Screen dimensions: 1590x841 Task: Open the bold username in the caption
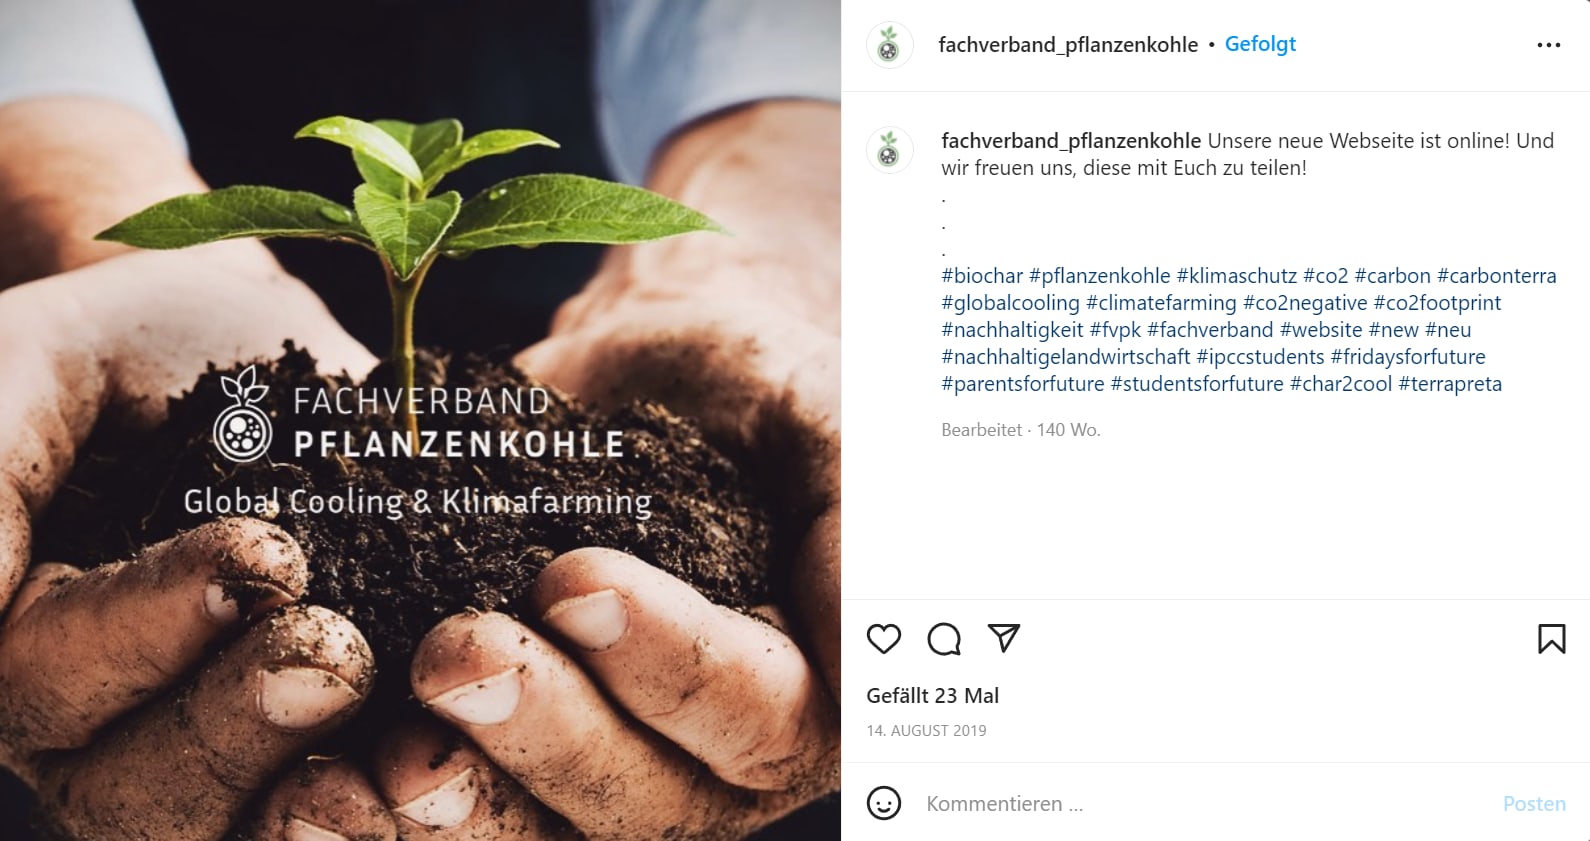click(1071, 141)
